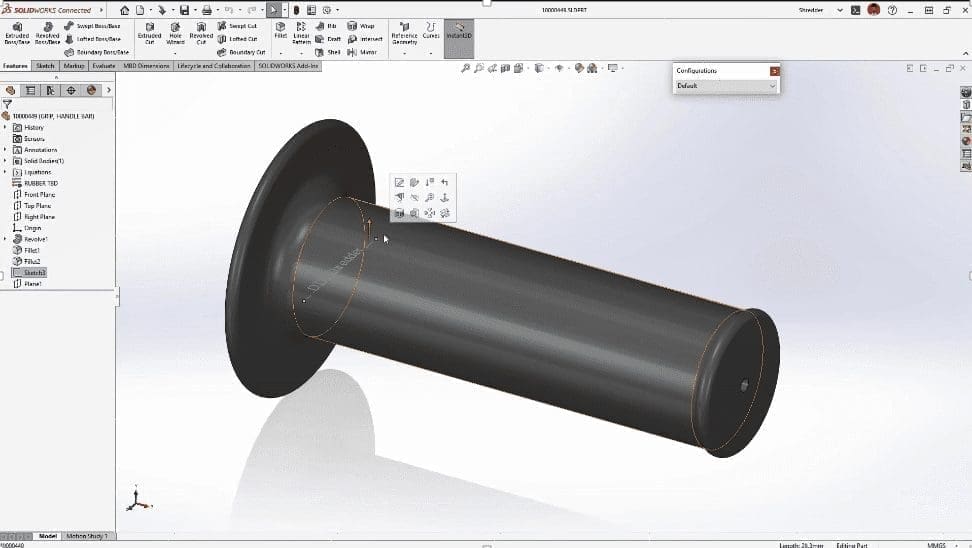Switch to the MBD Dimensions tab
972x548 pixels.
click(146, 66)
